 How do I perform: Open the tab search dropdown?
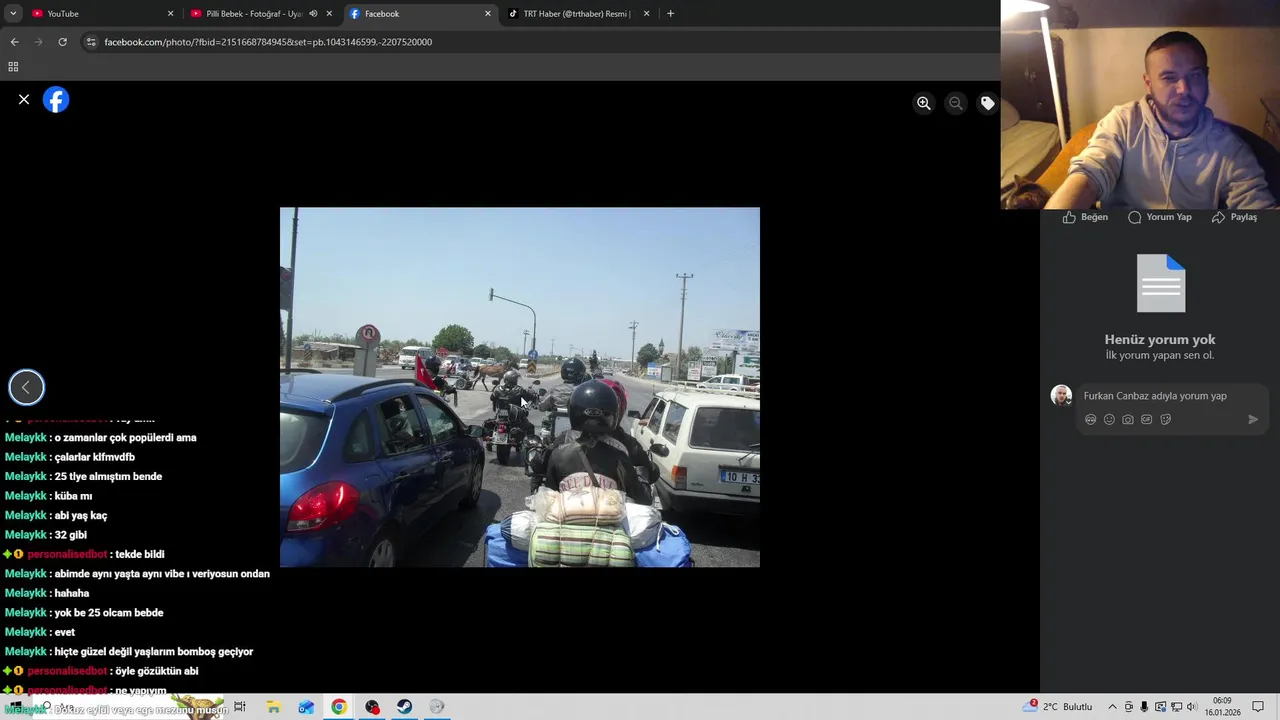pyautogui.click(x=13, y=14)
